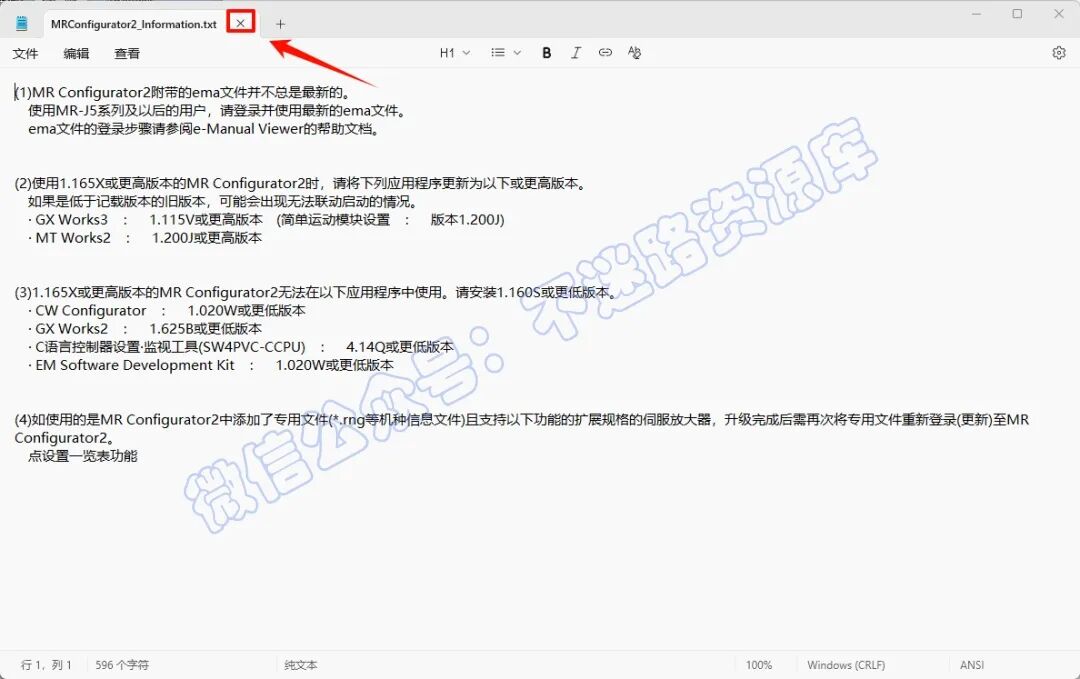1080x679 pixels.
Task: Click line mentioning "e-Manual Viewer的帮助文档"
Action: 205,129
